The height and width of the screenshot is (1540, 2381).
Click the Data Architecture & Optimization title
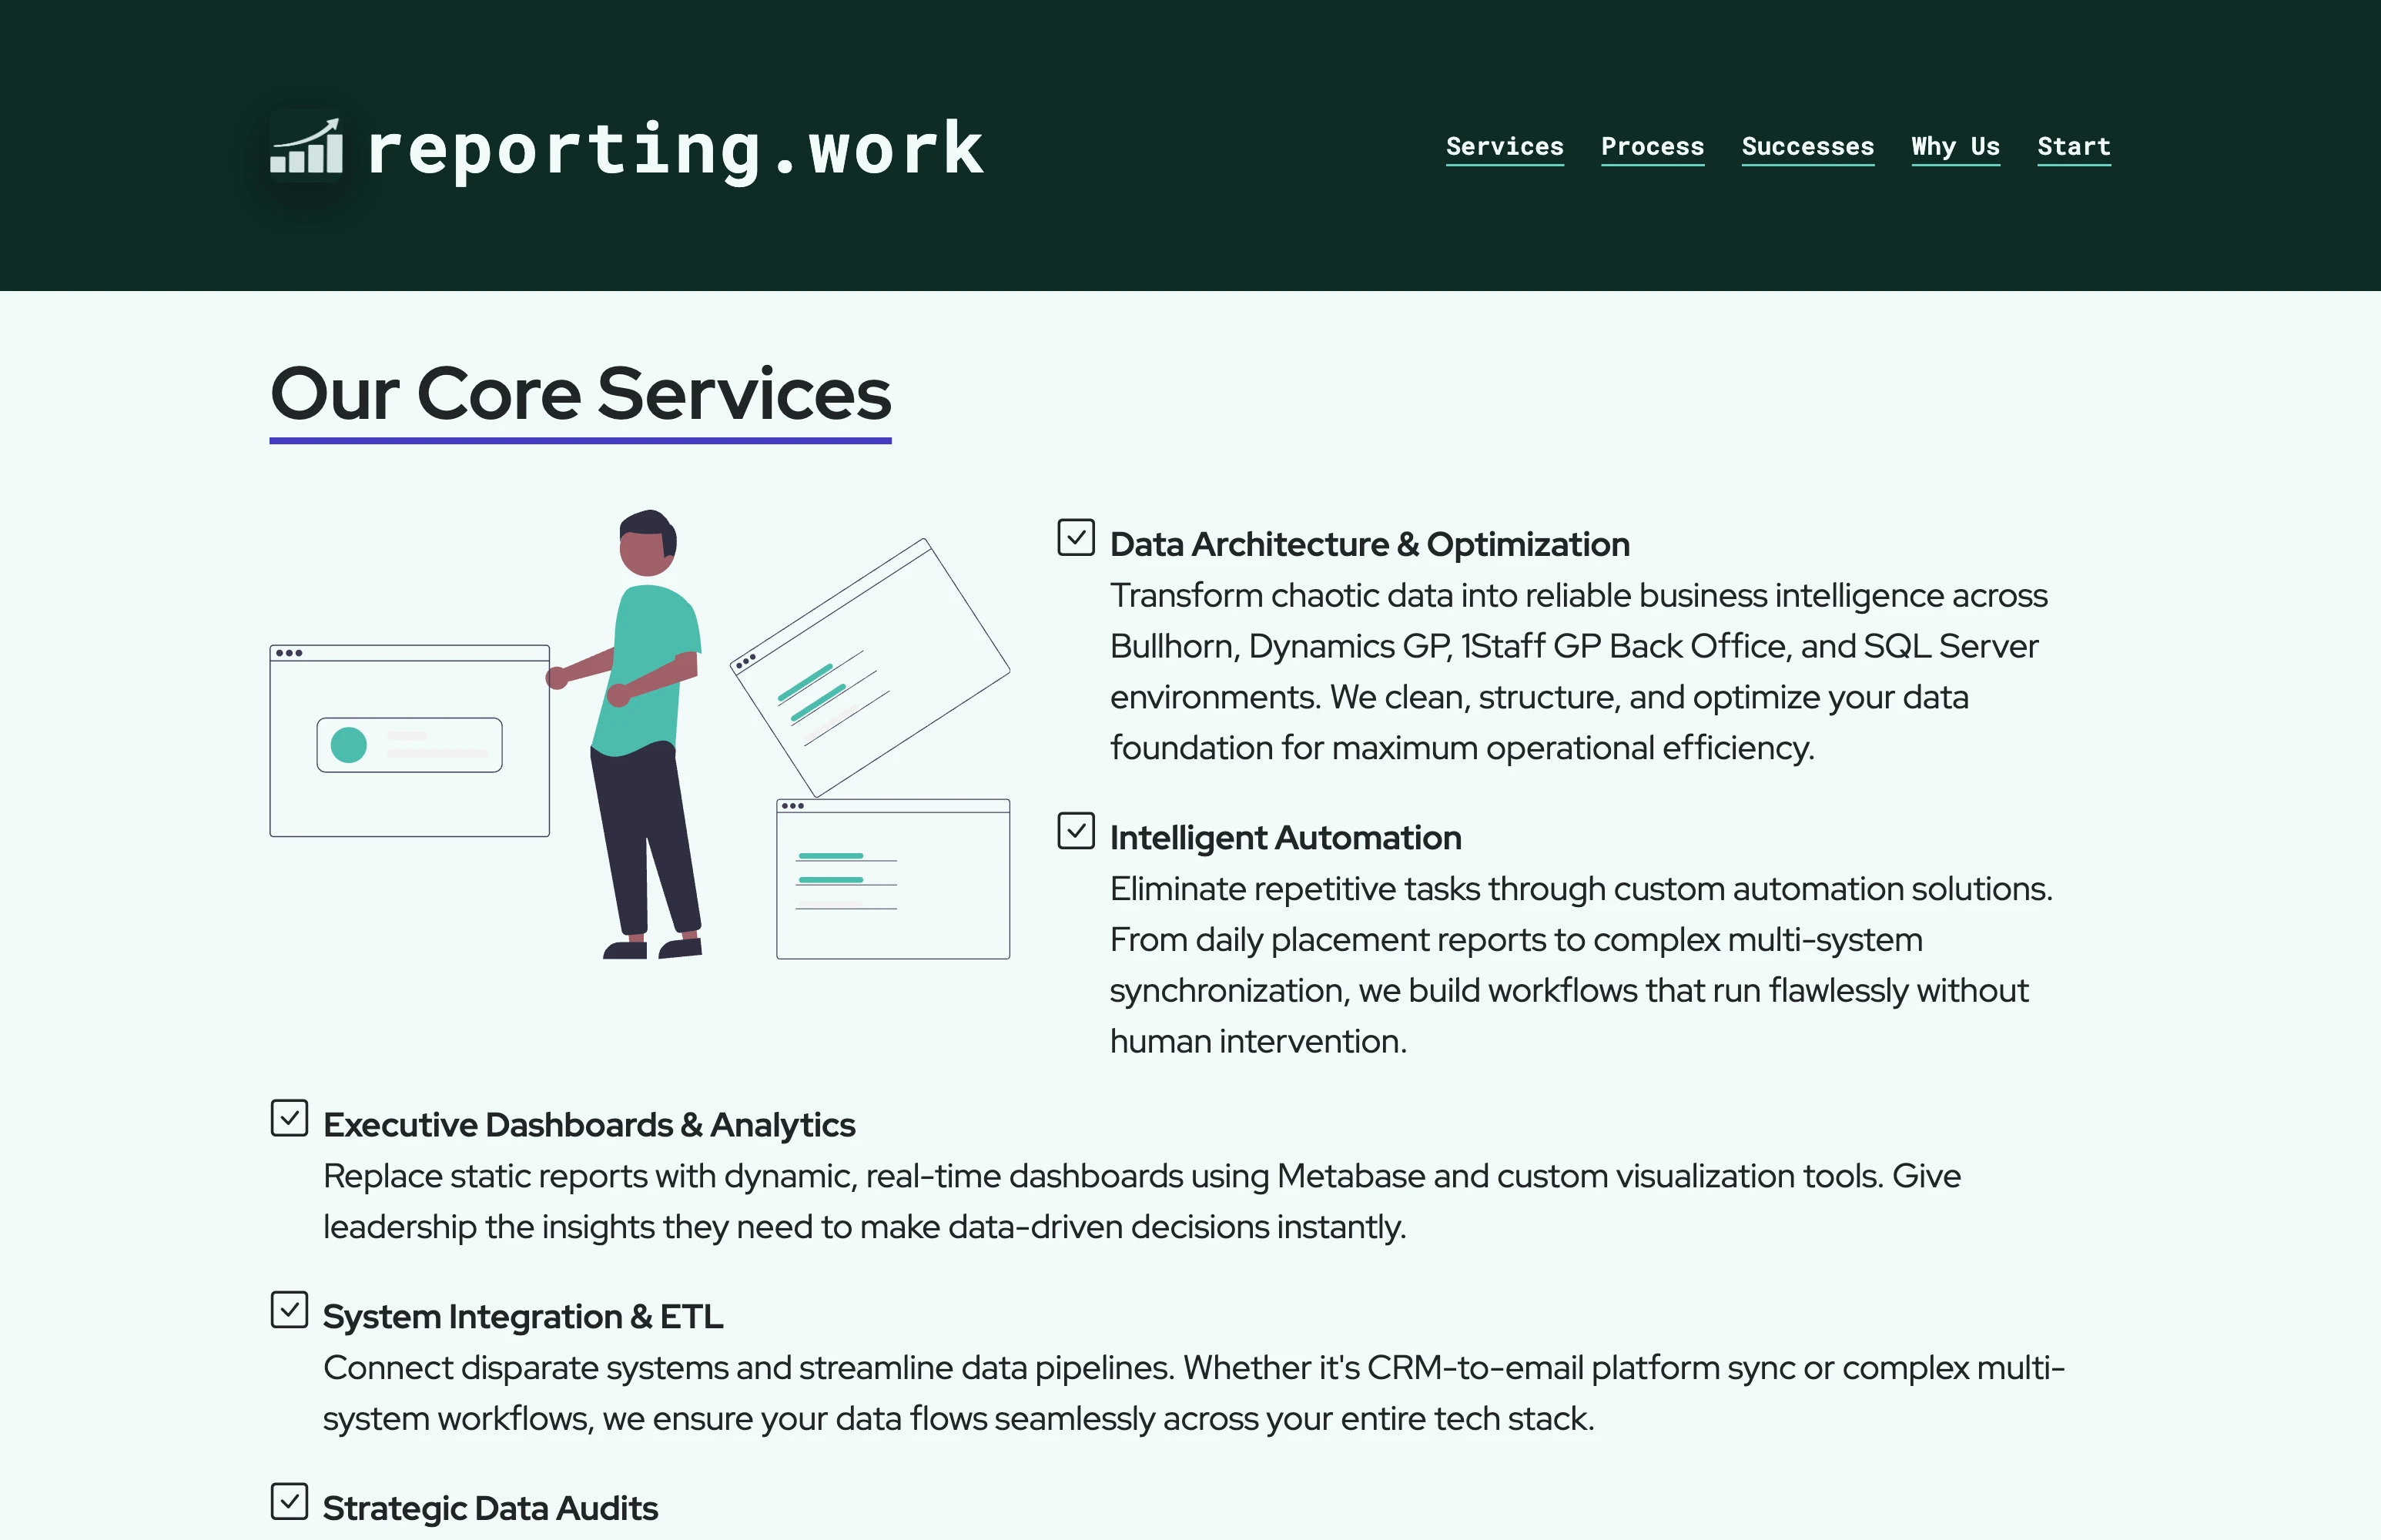[x=1369, y=544]
